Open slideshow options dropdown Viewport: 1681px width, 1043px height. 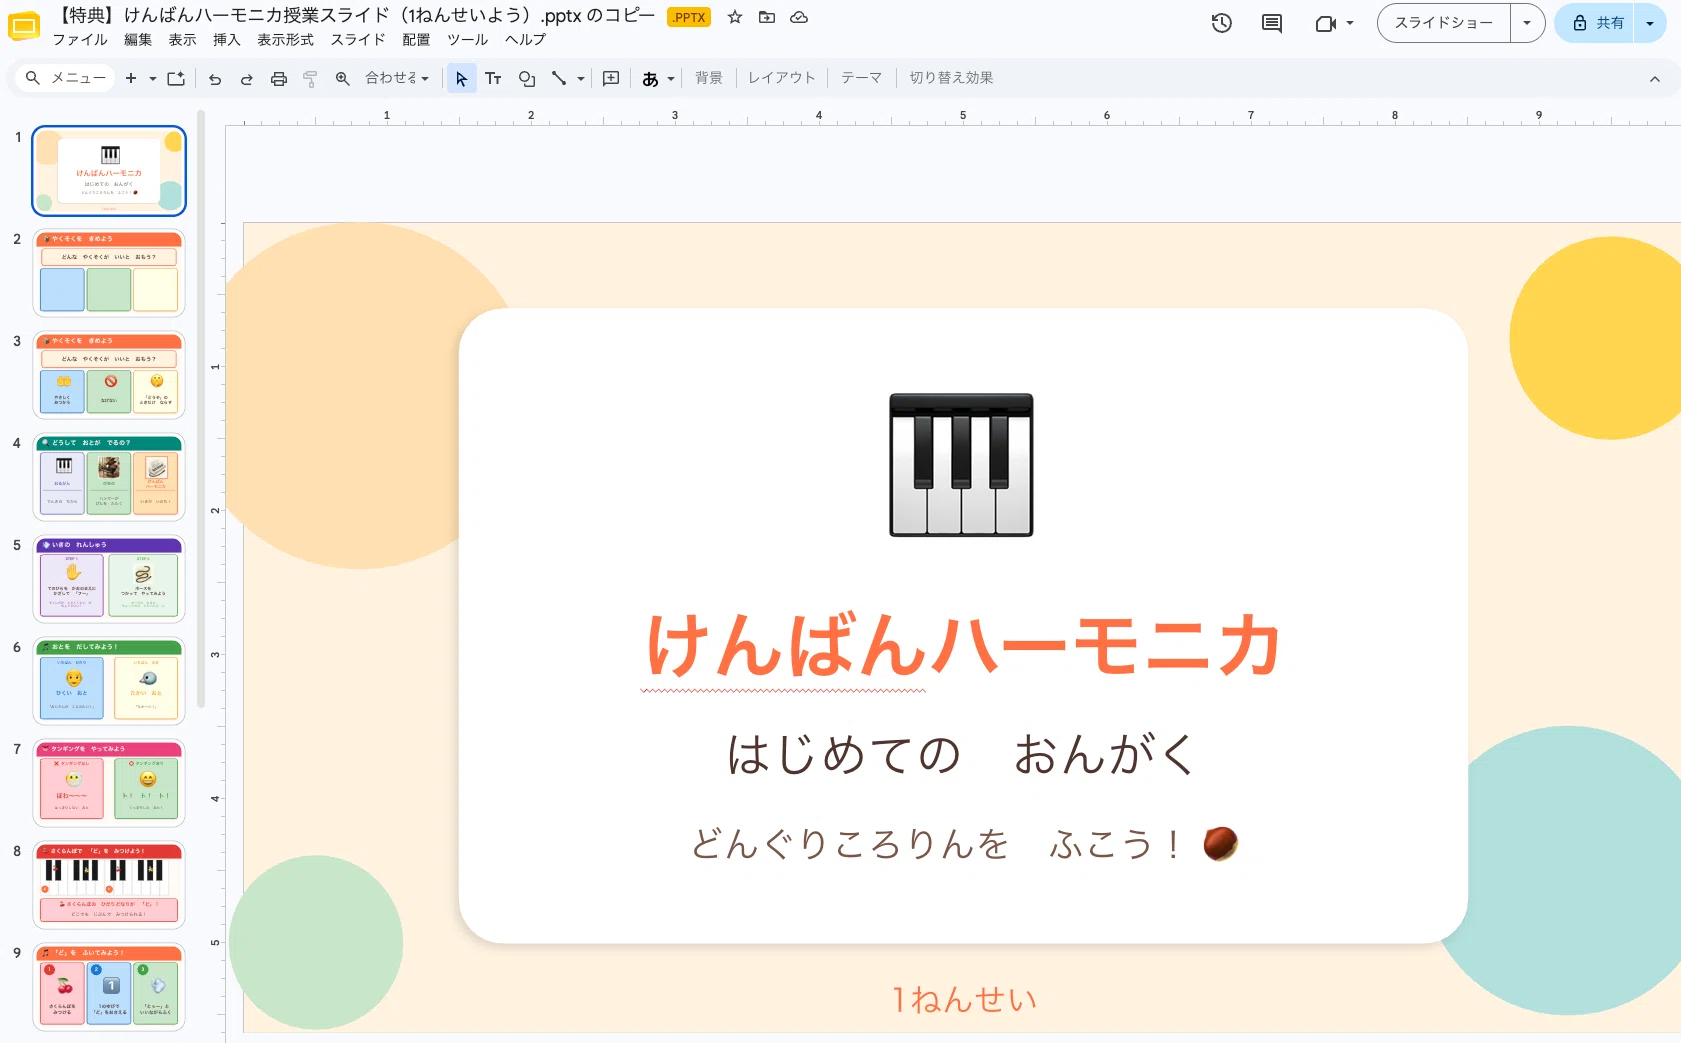tap(1527, 23)
